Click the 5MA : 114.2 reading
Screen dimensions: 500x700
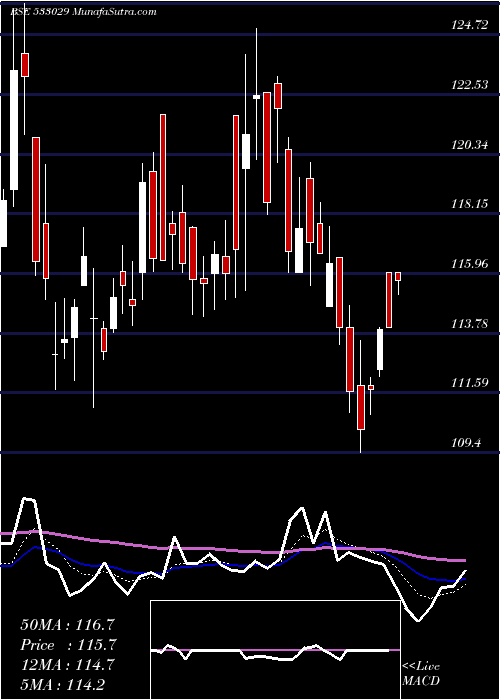coord(63,684)
